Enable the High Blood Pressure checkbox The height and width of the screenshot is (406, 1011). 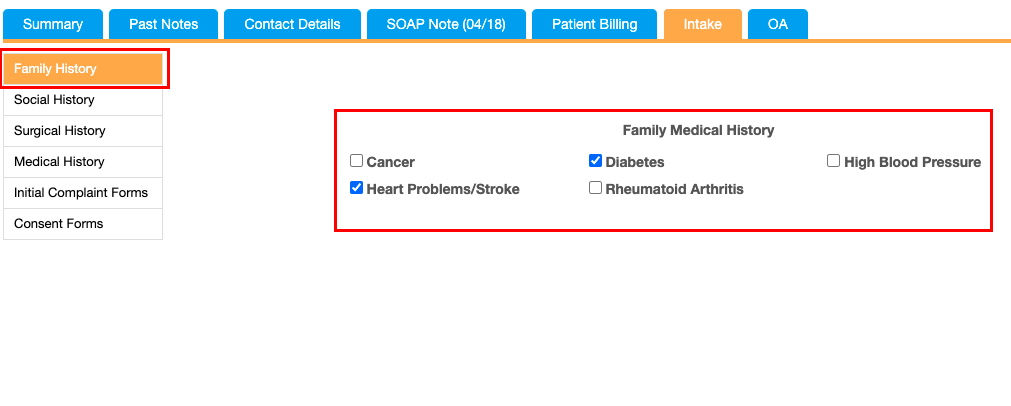834,161
